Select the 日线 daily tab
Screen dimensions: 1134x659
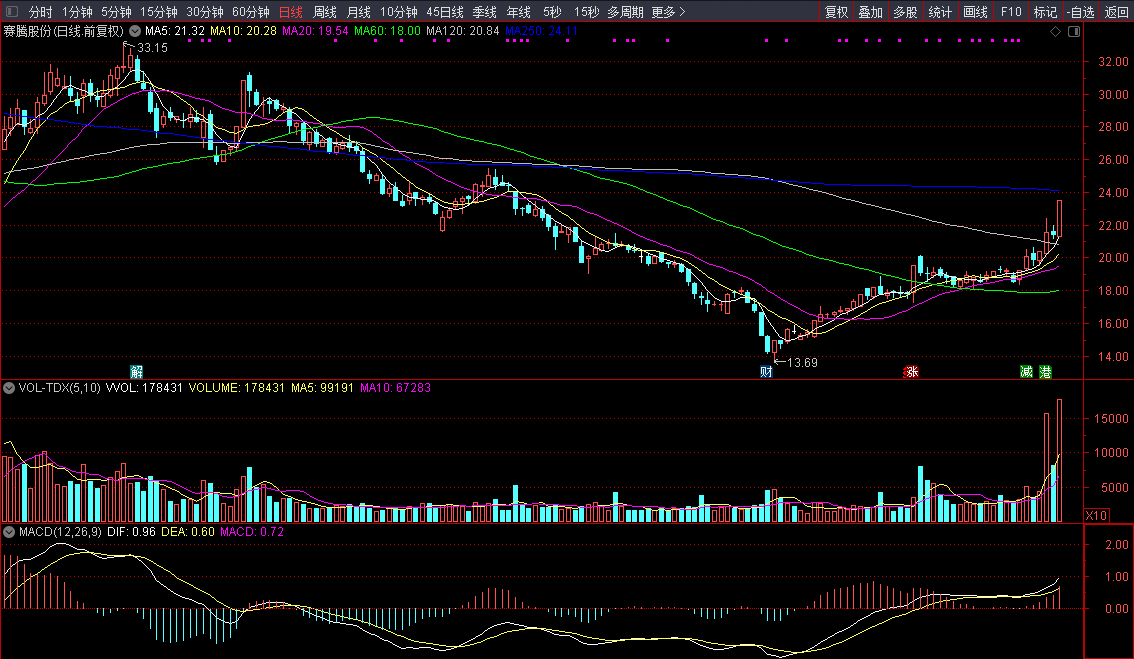tap(291, 12)
